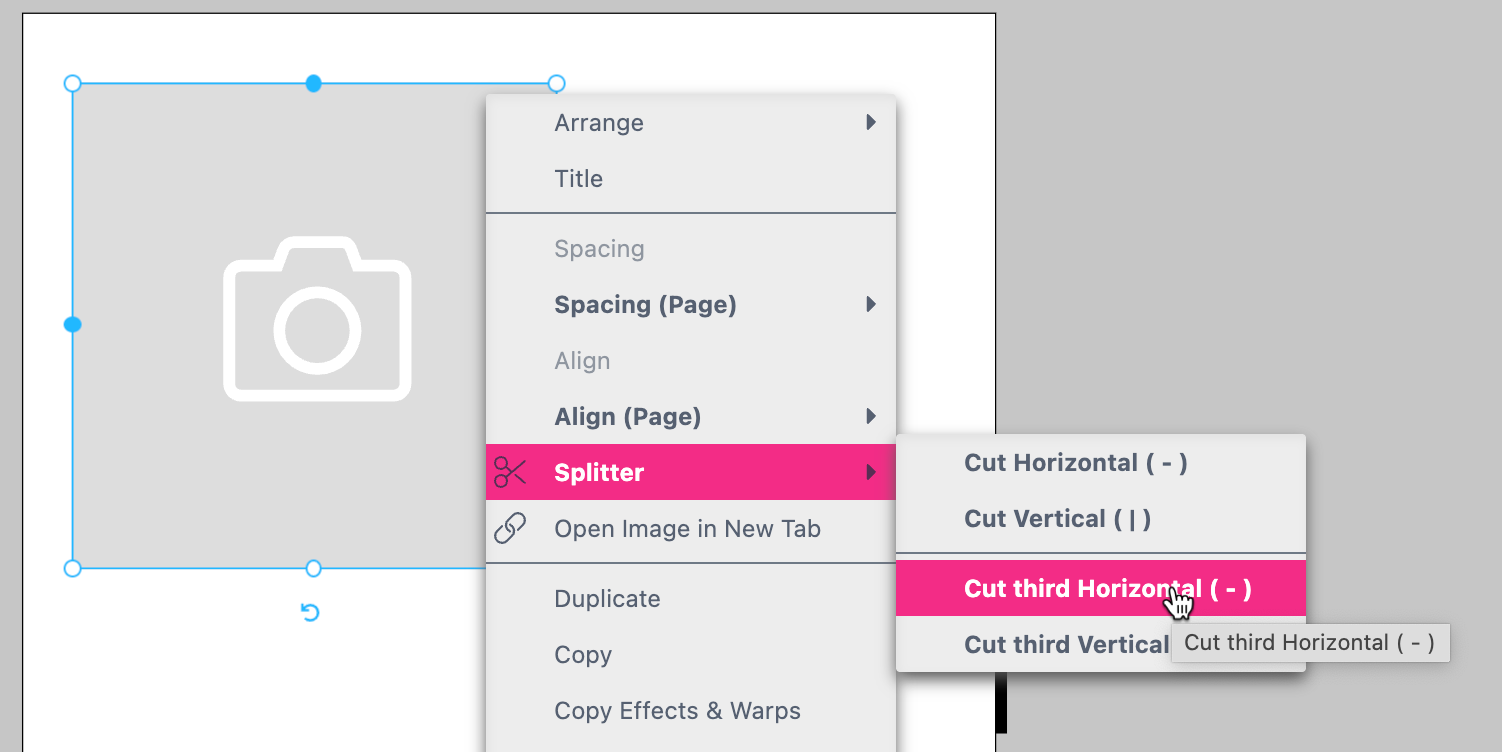This screenshot has width=1502, height=752.
Task: Click the camera placeholder icon on the image
Action: click(316, 318)
